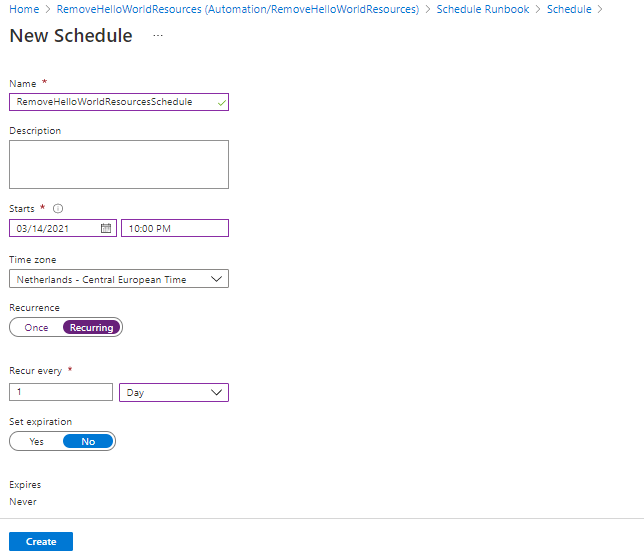Expand the Time zone dropdown
Viewport: 644px width, 559px height.
coord(119,279)
